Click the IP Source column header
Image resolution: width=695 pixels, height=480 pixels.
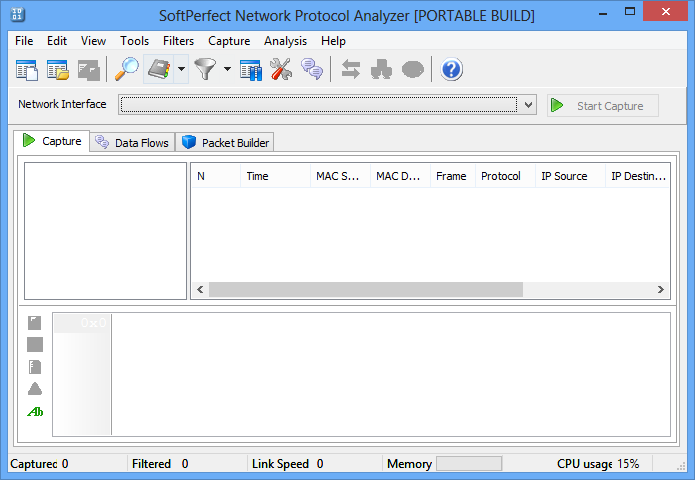point(570,176)
